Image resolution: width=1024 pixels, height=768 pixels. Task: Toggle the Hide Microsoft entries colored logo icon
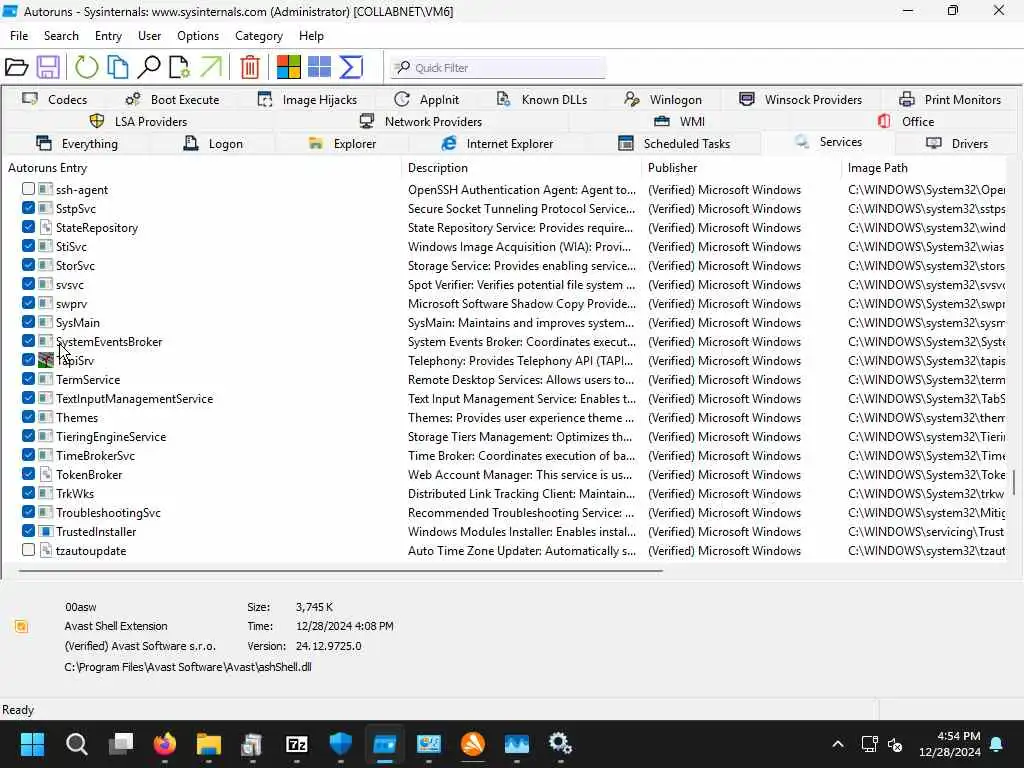pyautogui.click(x=289, y=67)
